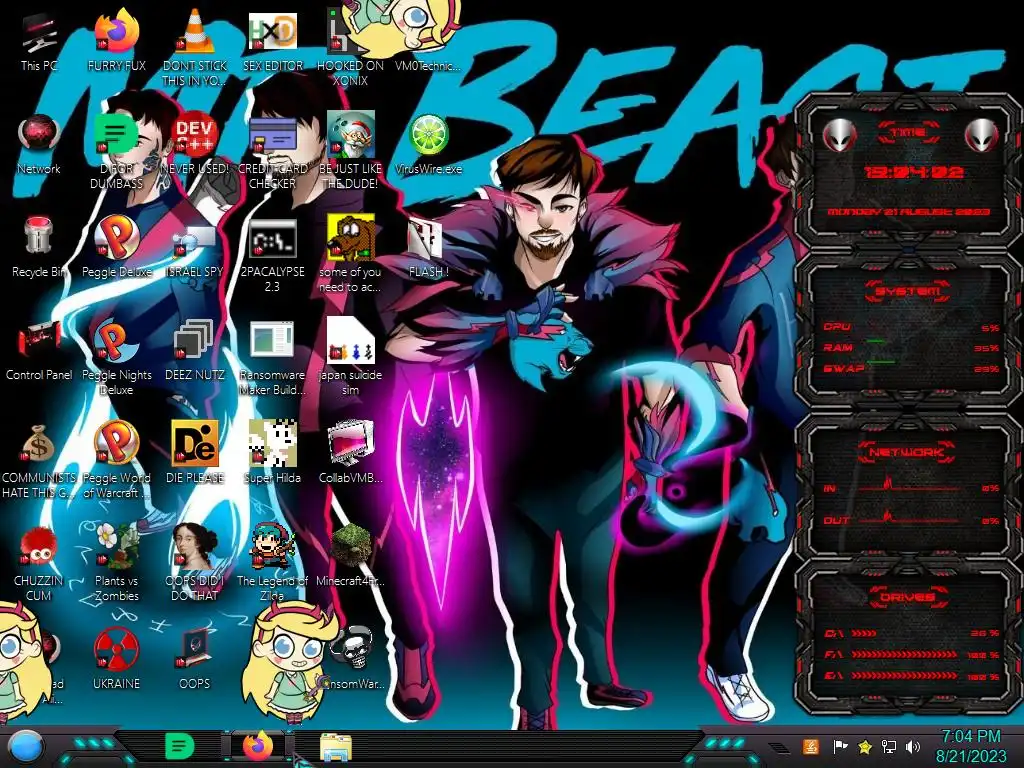Viewport: 1024px width, 768px height.
Task: Launch the Super Hilda shortcut
Action: [272, 444]
